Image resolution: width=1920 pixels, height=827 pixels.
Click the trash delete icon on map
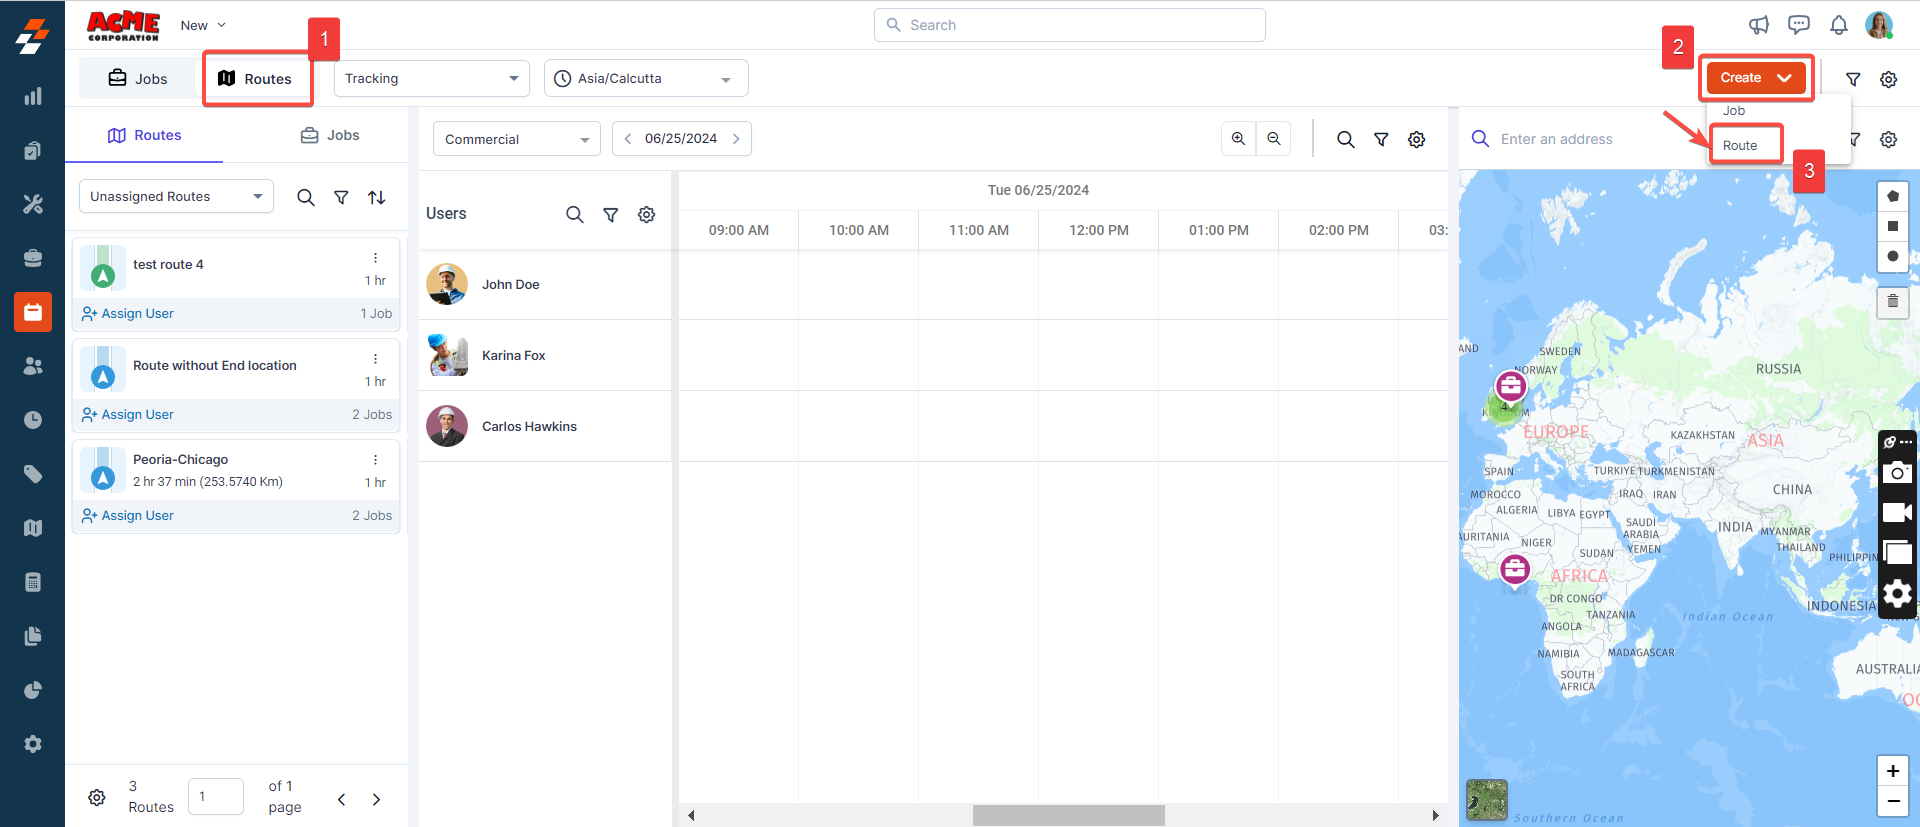1892,301
